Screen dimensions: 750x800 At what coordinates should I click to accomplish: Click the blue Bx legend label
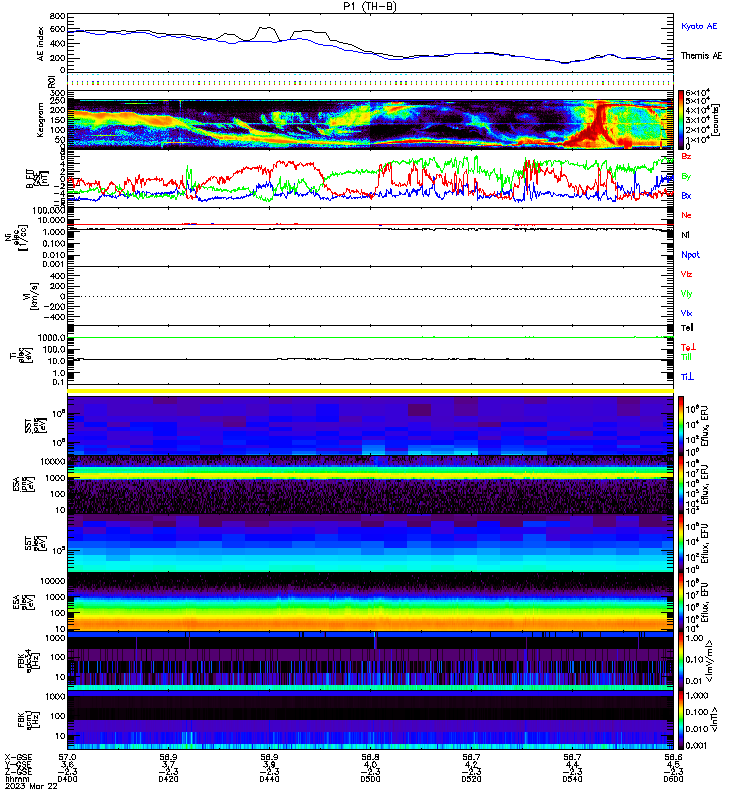tap(686, 196)
